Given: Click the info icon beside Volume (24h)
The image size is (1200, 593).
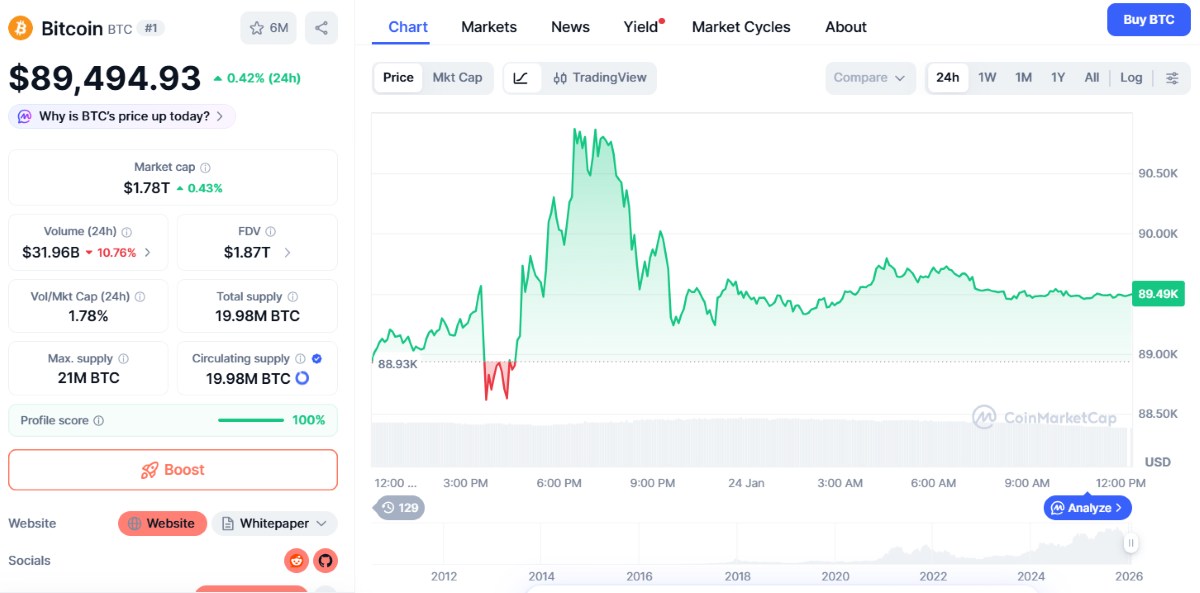Looking at the screenshot, I should tap(126, 232).
